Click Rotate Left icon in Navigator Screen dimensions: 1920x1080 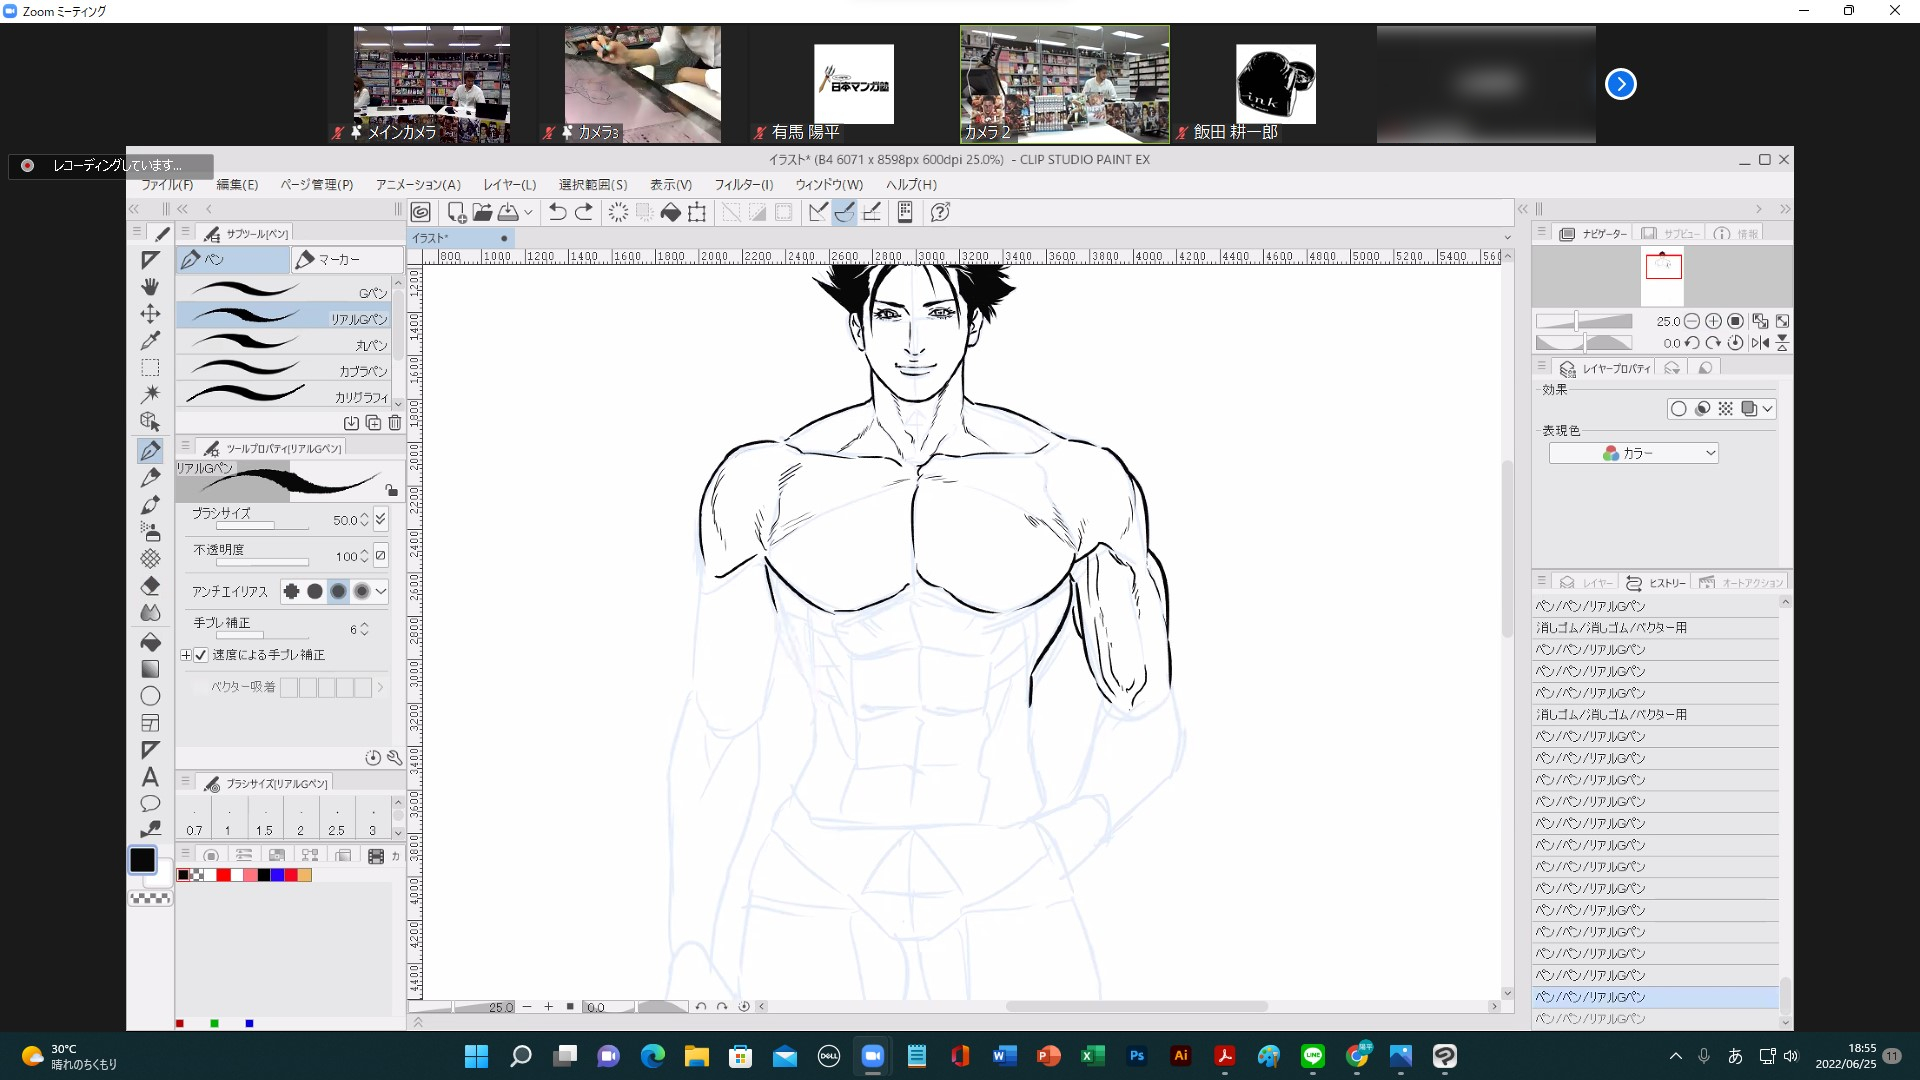pyautogui.click(x=1692, y=343)
